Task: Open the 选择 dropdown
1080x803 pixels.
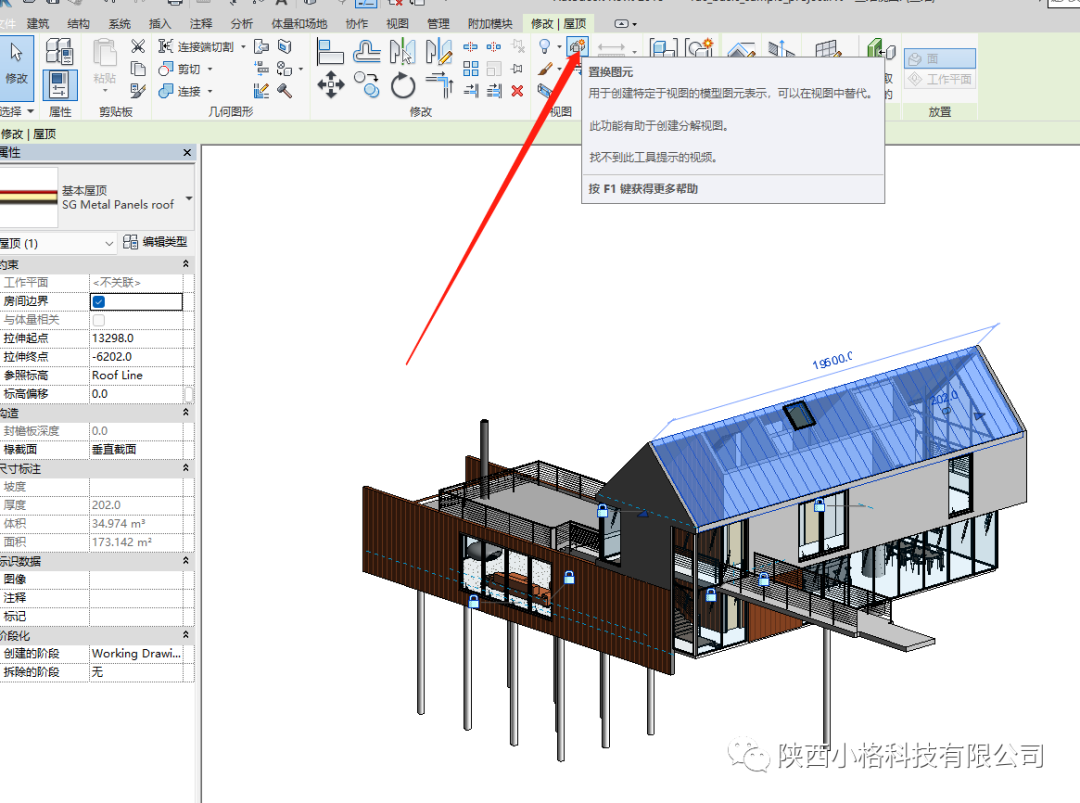Action: coord(18,111)
